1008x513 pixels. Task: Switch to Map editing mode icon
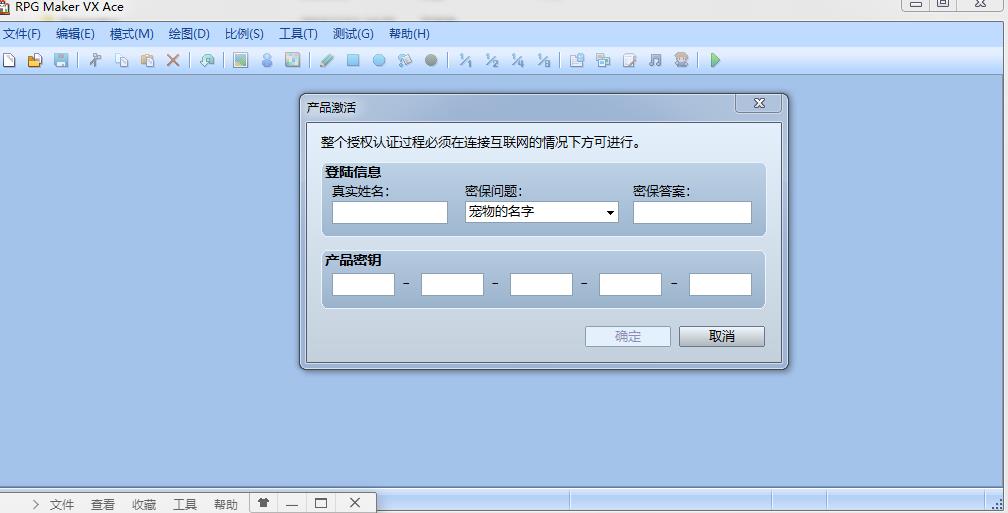tap(240, 60)
